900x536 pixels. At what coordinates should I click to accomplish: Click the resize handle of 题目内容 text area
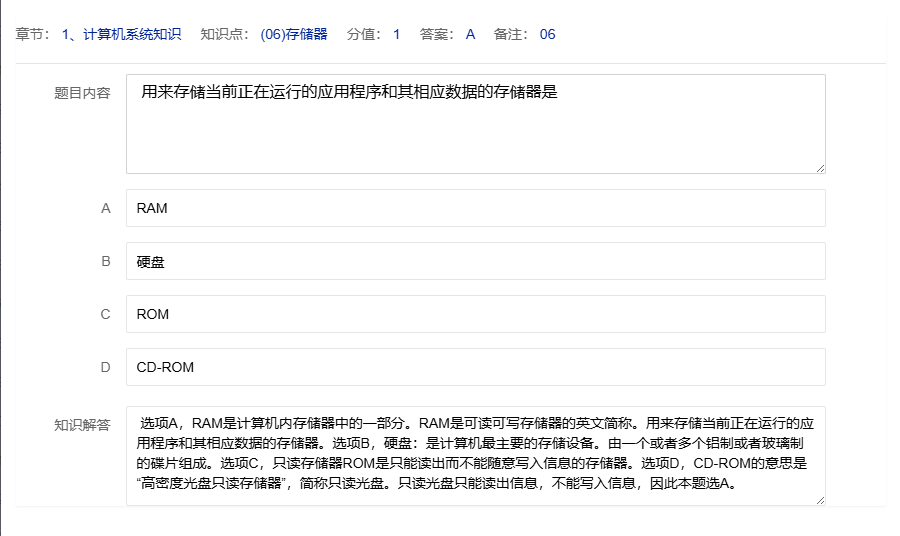(820, 168)
